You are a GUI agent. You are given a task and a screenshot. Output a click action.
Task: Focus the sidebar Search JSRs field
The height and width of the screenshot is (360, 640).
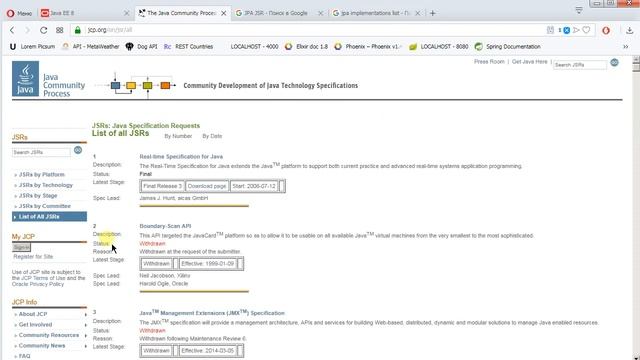coord(41,152)
